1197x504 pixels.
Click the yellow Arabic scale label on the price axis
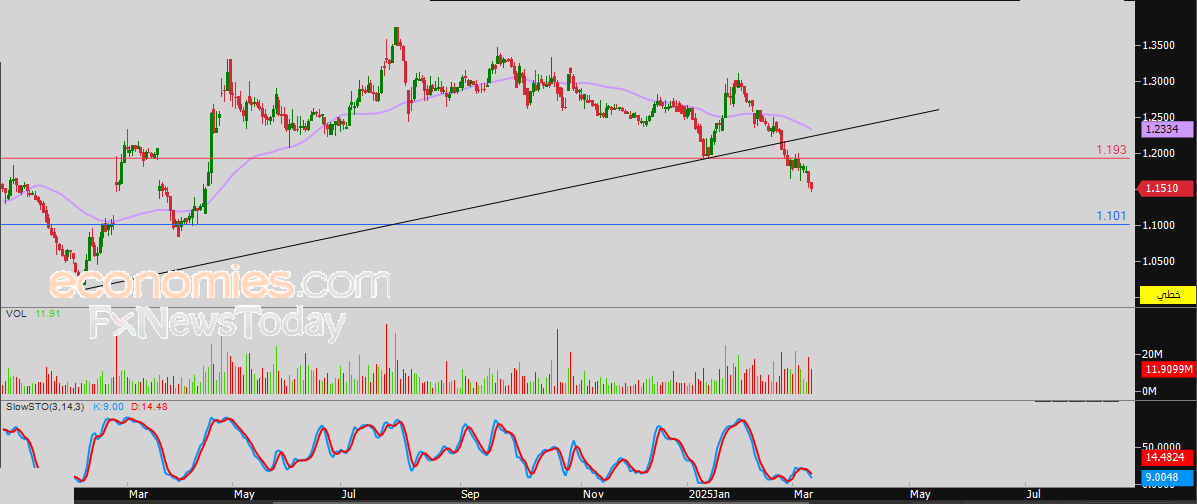(1167, 295)
